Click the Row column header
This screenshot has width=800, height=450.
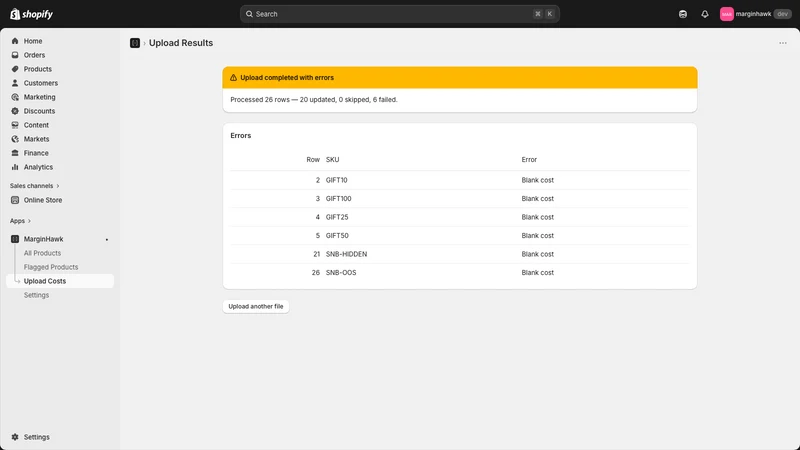(313, 160)
